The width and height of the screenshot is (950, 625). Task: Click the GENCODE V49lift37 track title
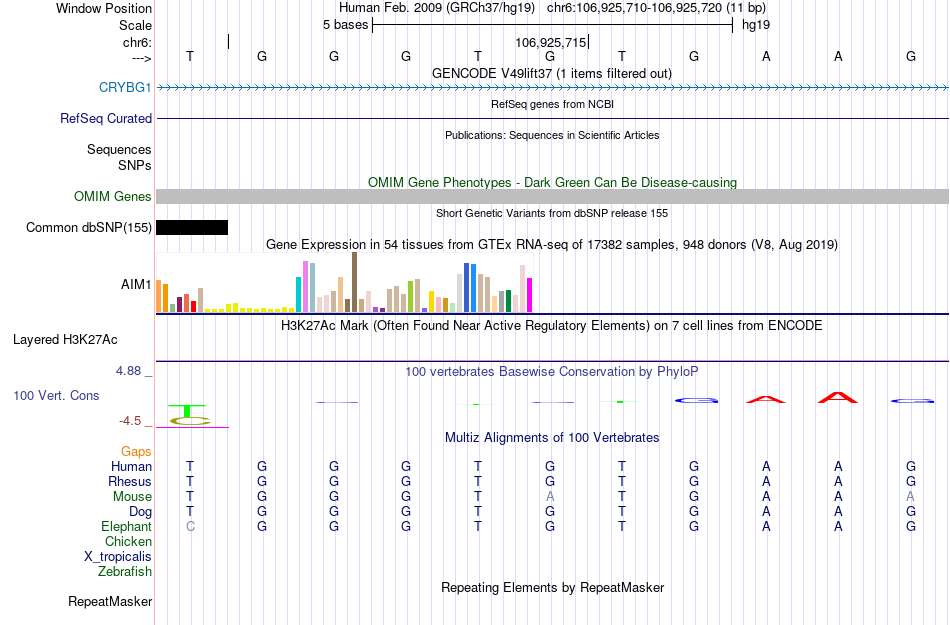(x=551, y=74)
